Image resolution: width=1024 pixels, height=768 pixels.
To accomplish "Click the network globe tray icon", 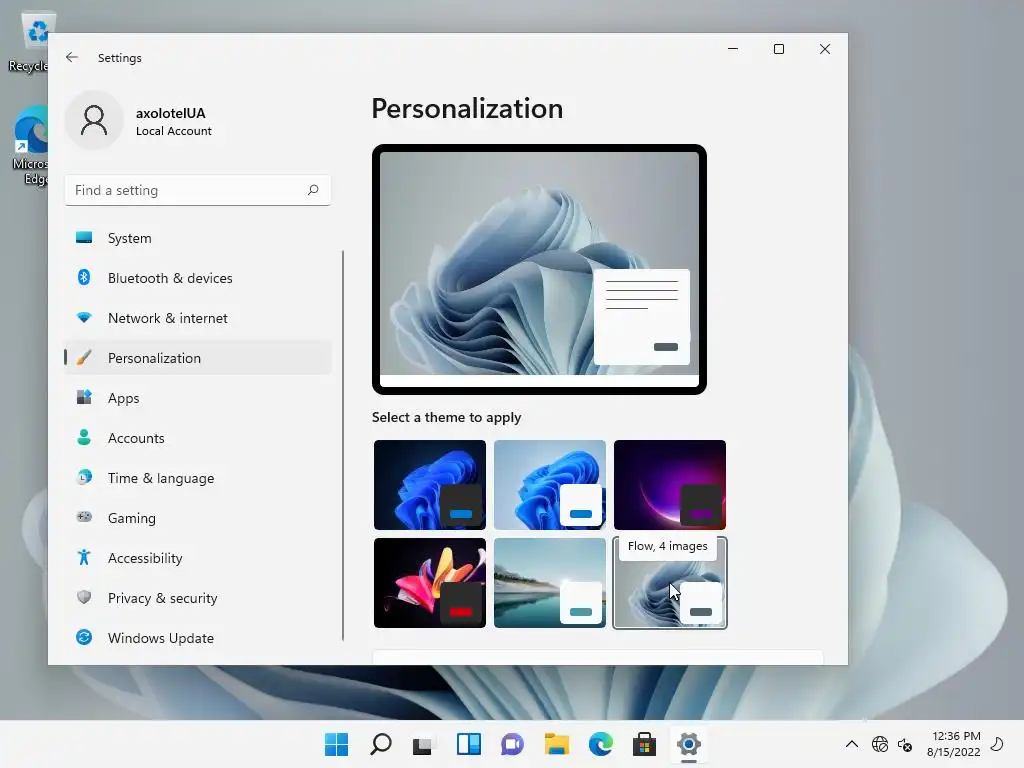I will pyautogui.click(x=880, y=744).
